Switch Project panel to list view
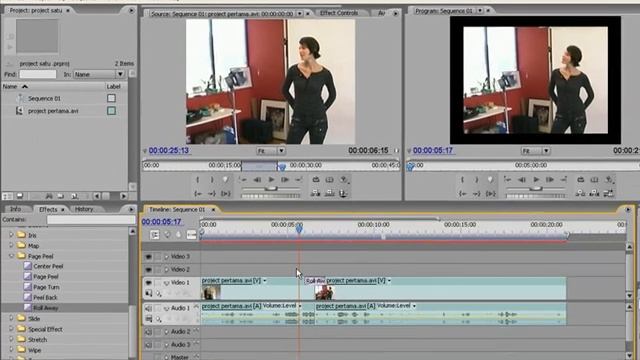This screenshot has height=360, width=640. 8,196
